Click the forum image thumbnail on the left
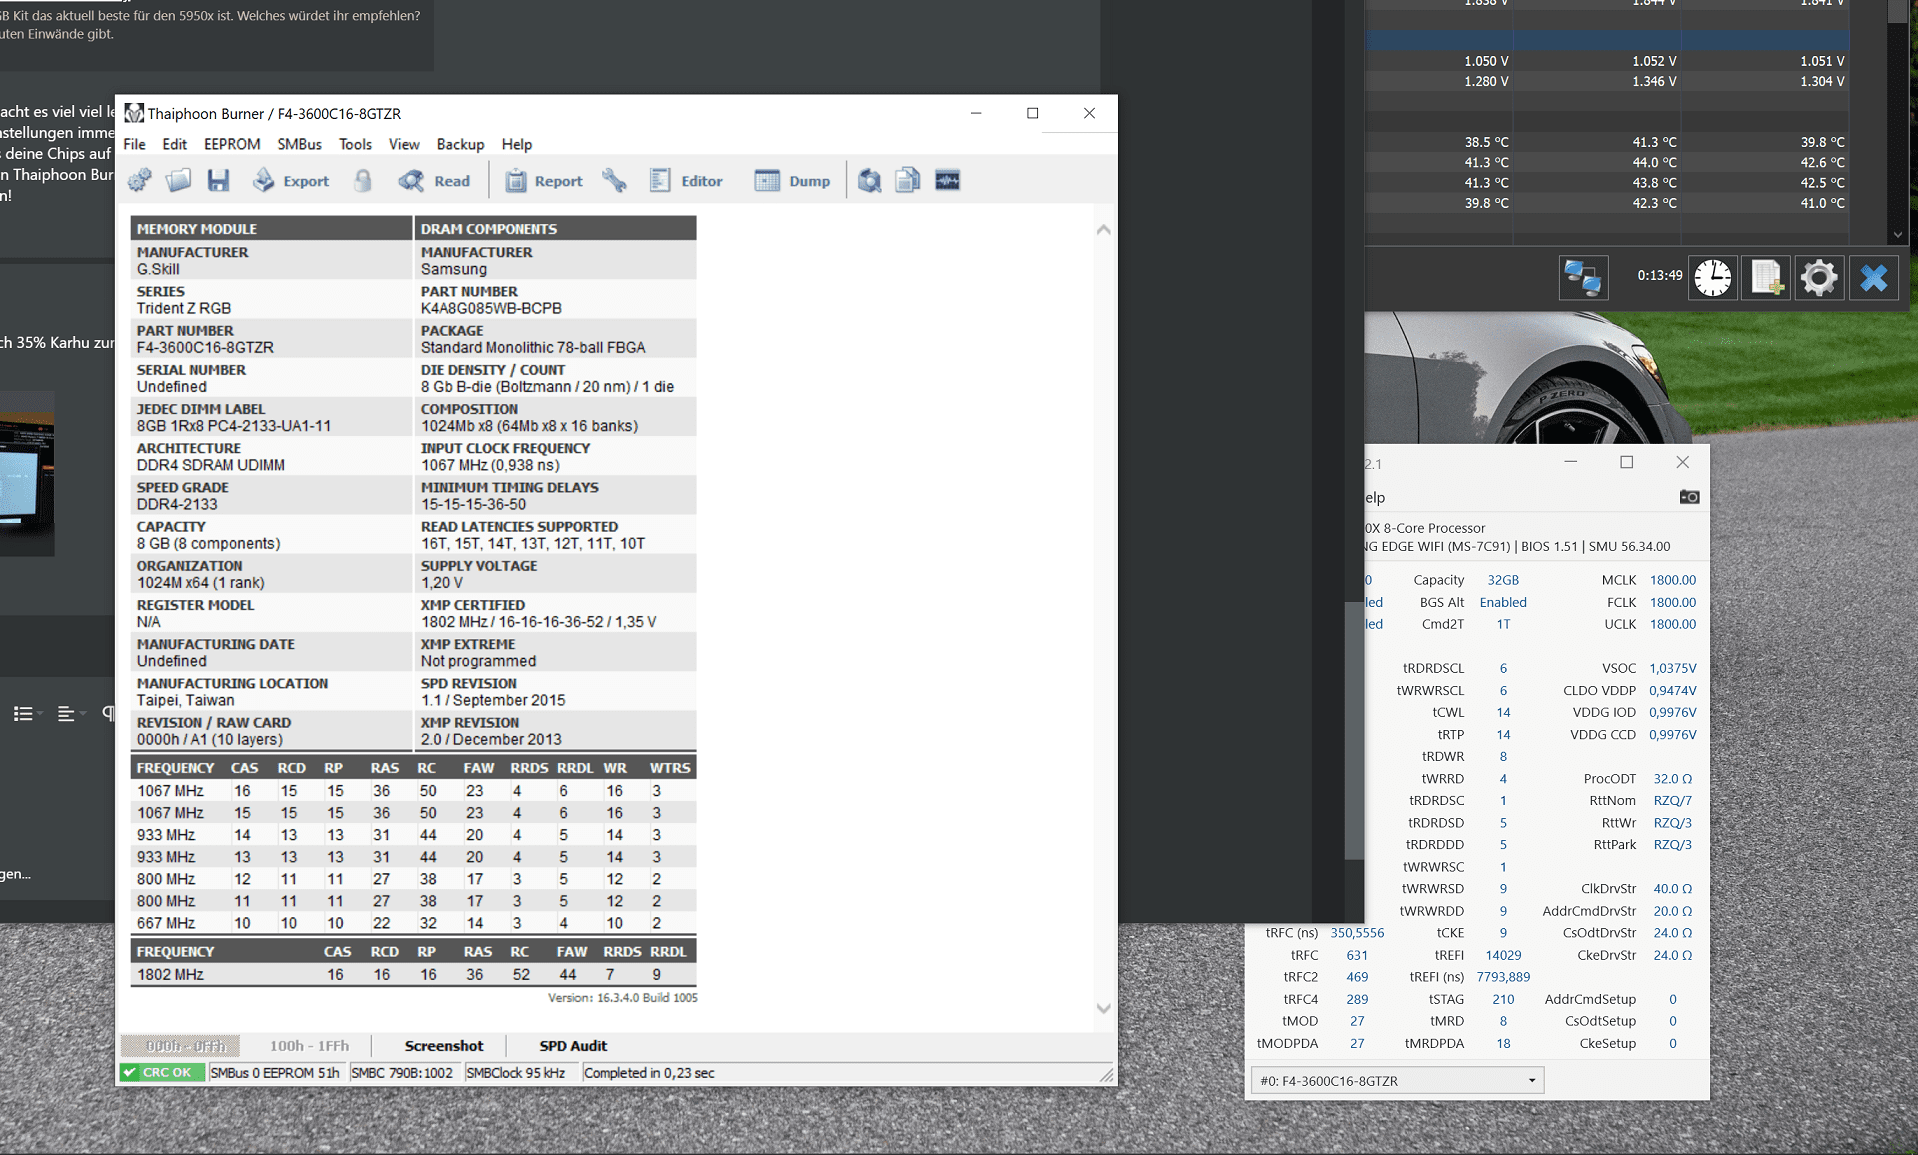Image resolution: width=1918 pixels, height=1155 pixels. pyautogui.click(x=27, y=474)
